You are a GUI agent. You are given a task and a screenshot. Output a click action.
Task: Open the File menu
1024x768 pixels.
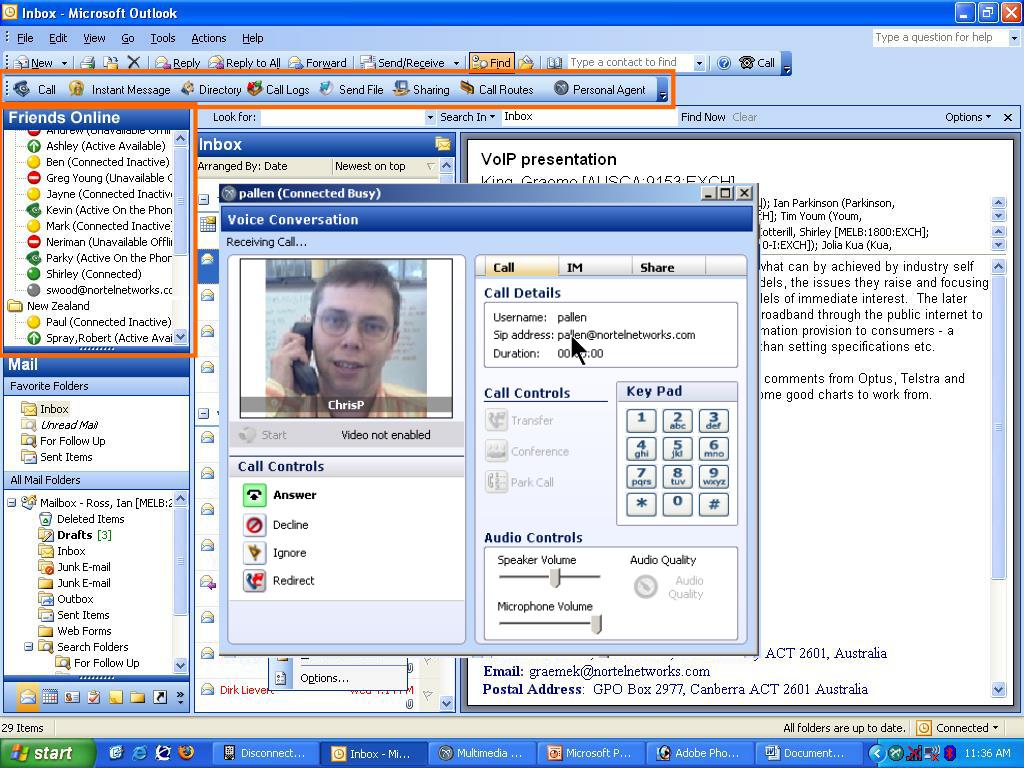coord(25,38)
